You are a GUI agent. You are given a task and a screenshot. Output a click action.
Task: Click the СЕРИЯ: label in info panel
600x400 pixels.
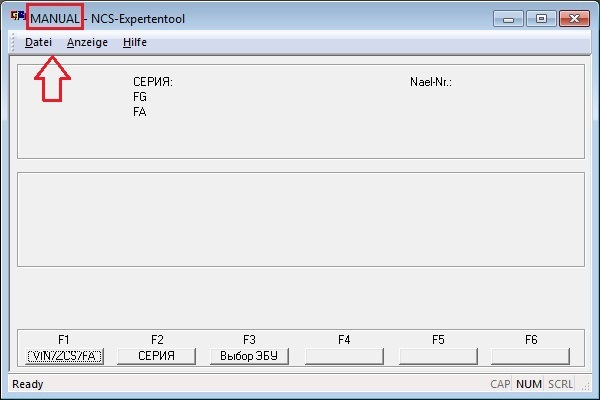tap(153, 82)
